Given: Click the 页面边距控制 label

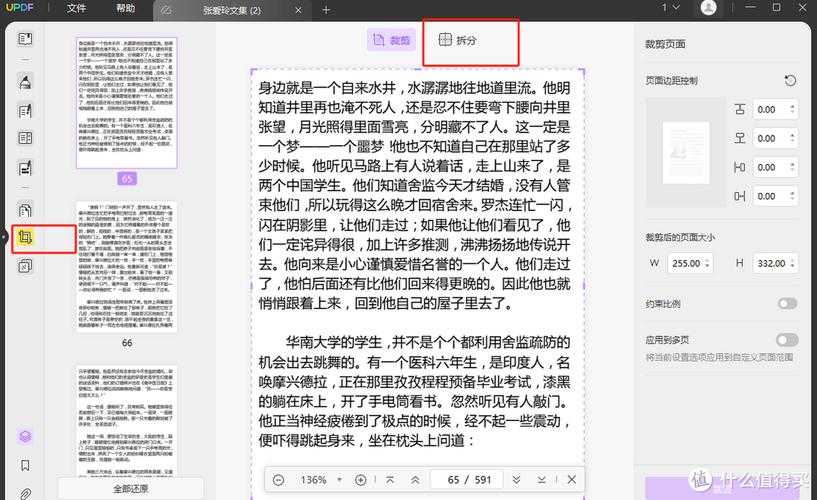Looking at the screenshot, I should coord(671,80).
